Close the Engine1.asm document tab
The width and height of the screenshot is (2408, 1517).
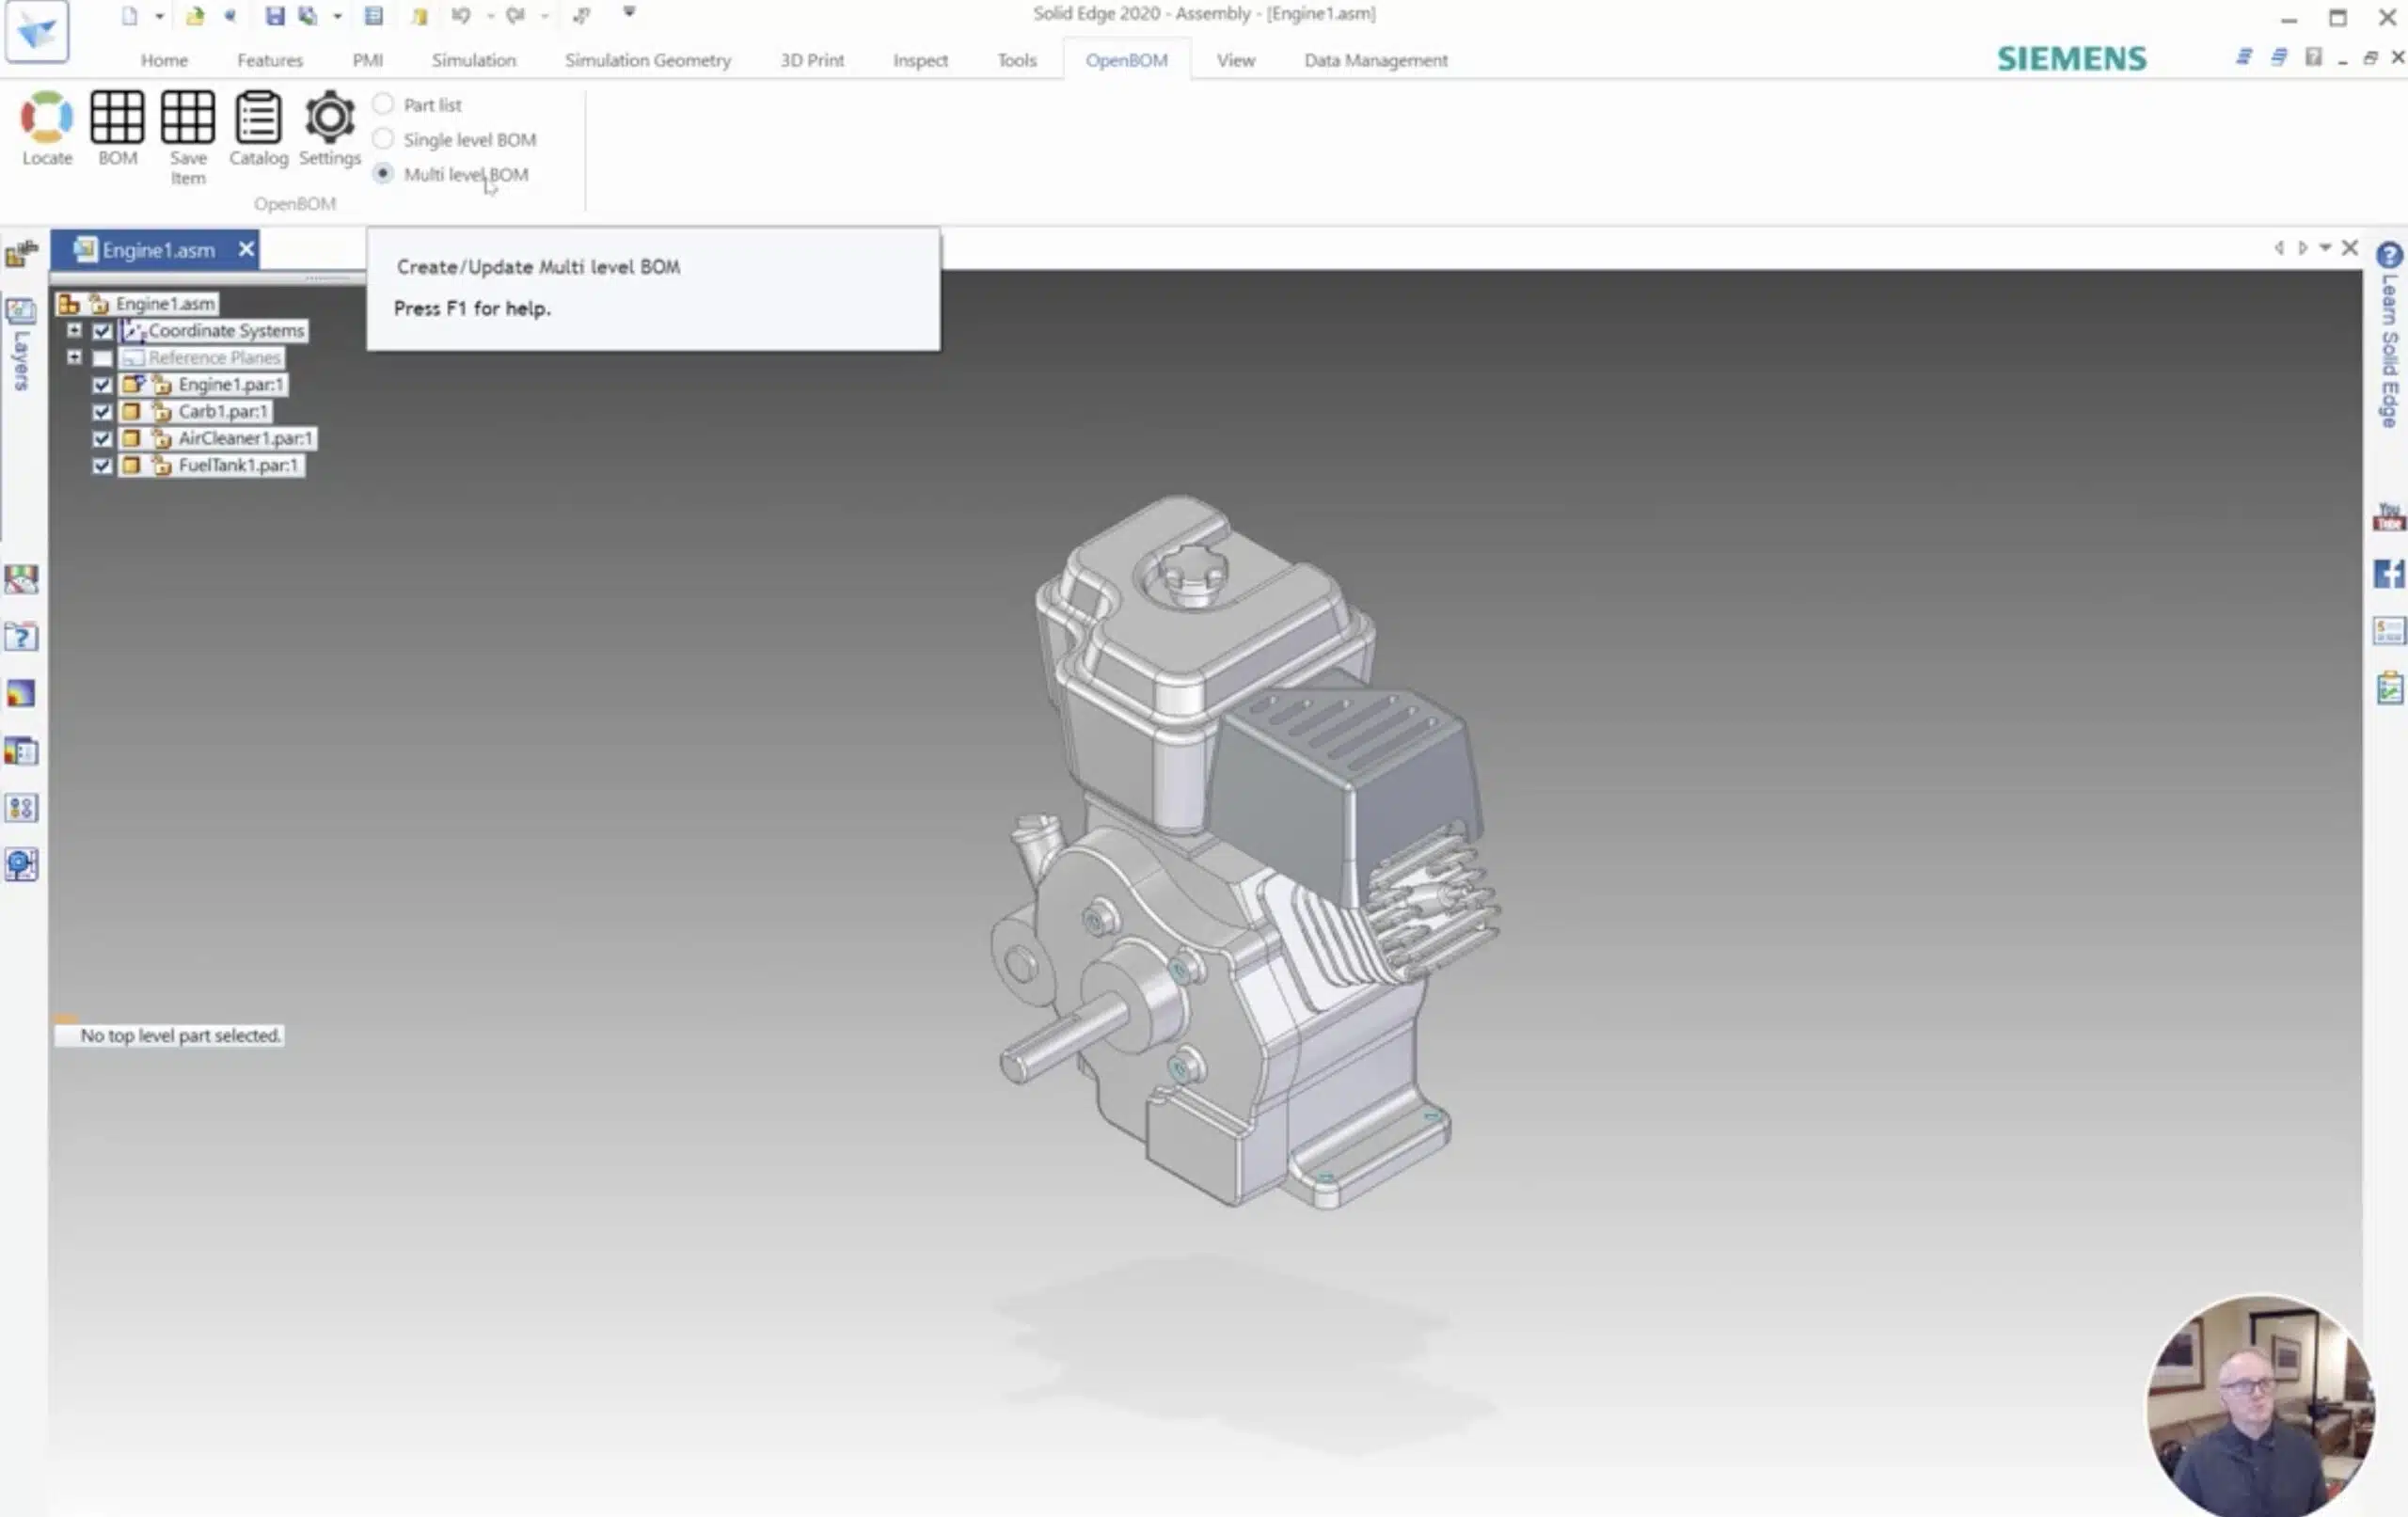tap(246, 249)
